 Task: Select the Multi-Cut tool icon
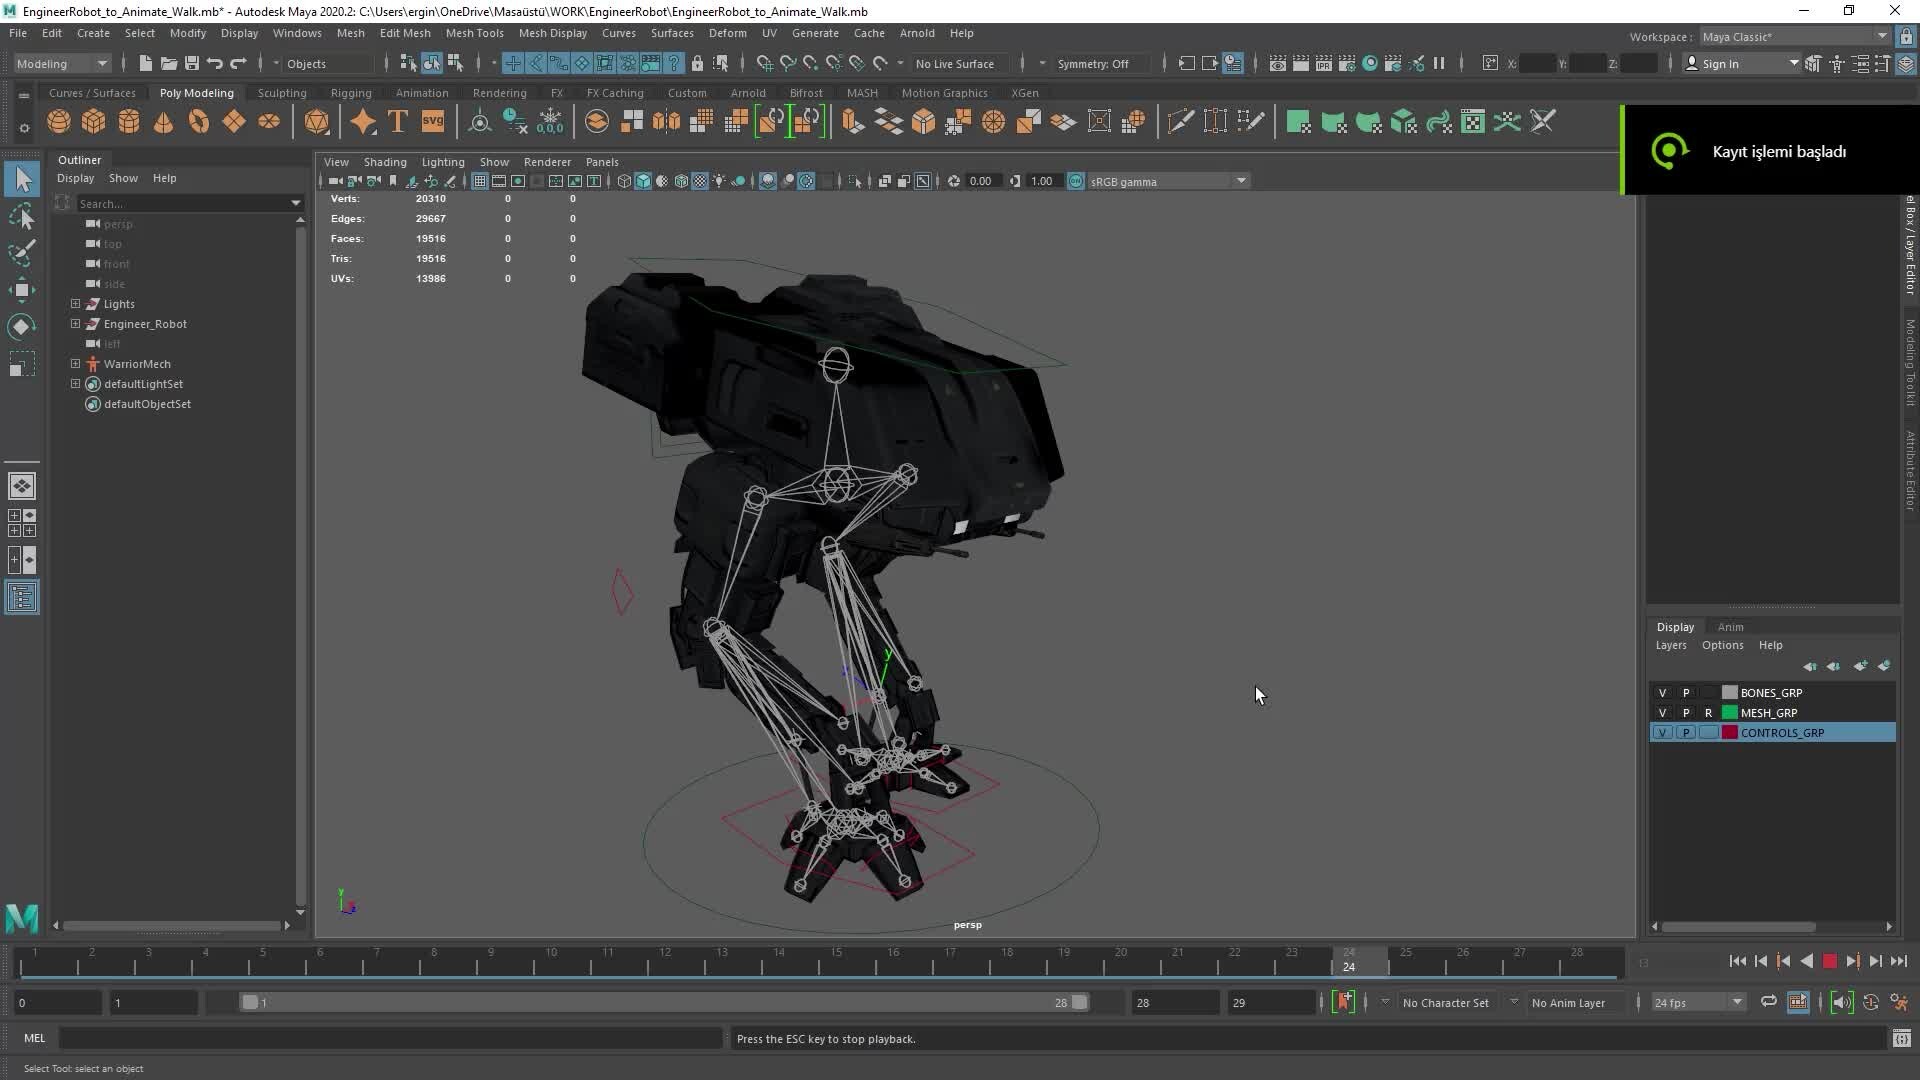tap(1181, 121)
